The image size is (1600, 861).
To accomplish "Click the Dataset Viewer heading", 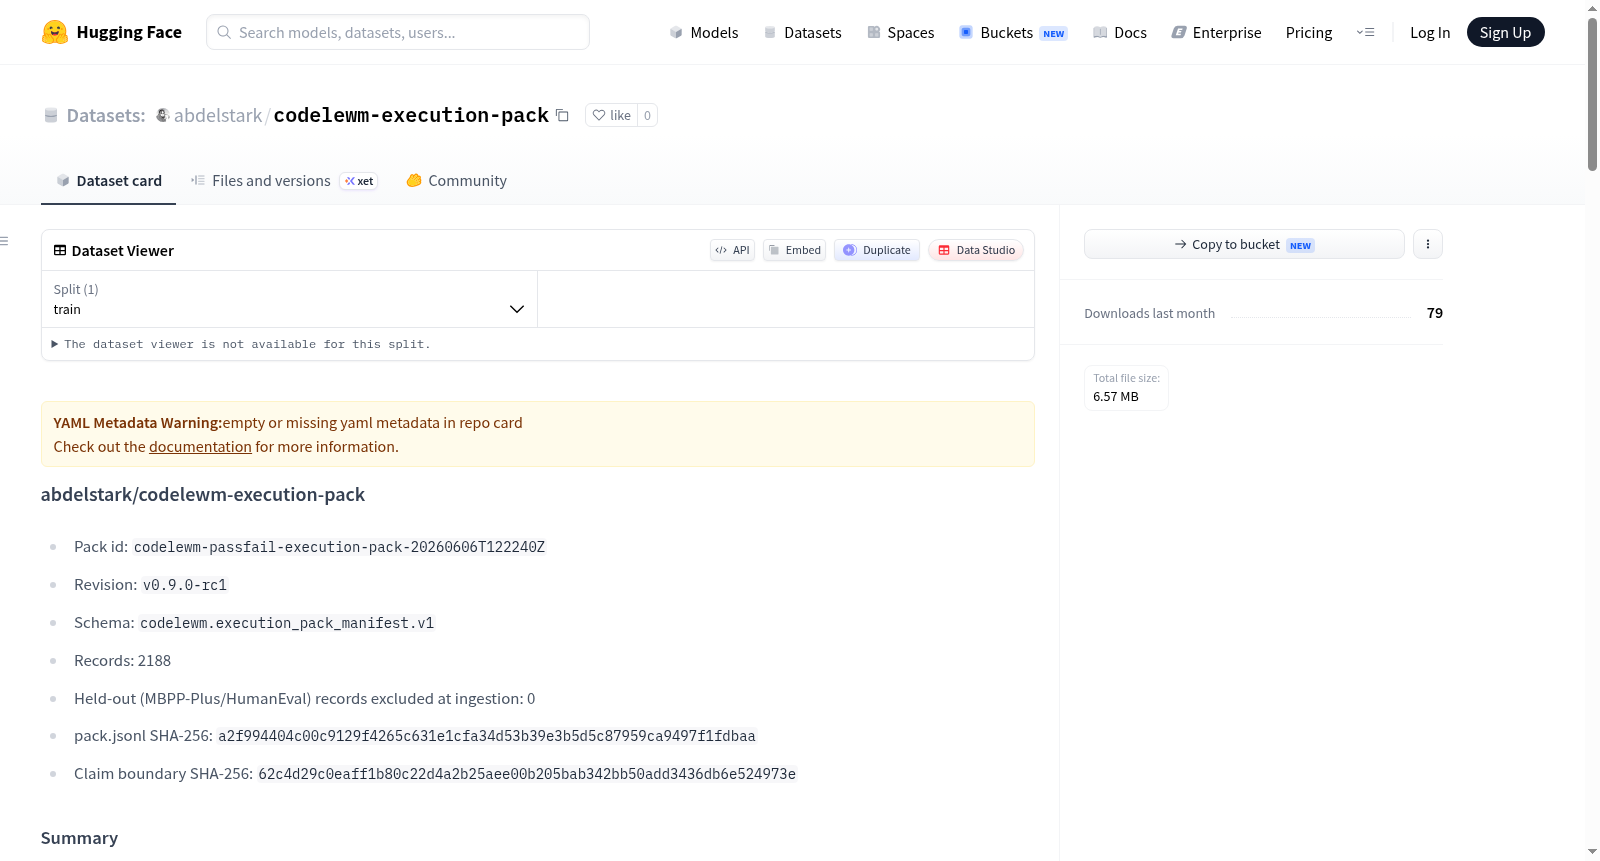I will point(123,250).
